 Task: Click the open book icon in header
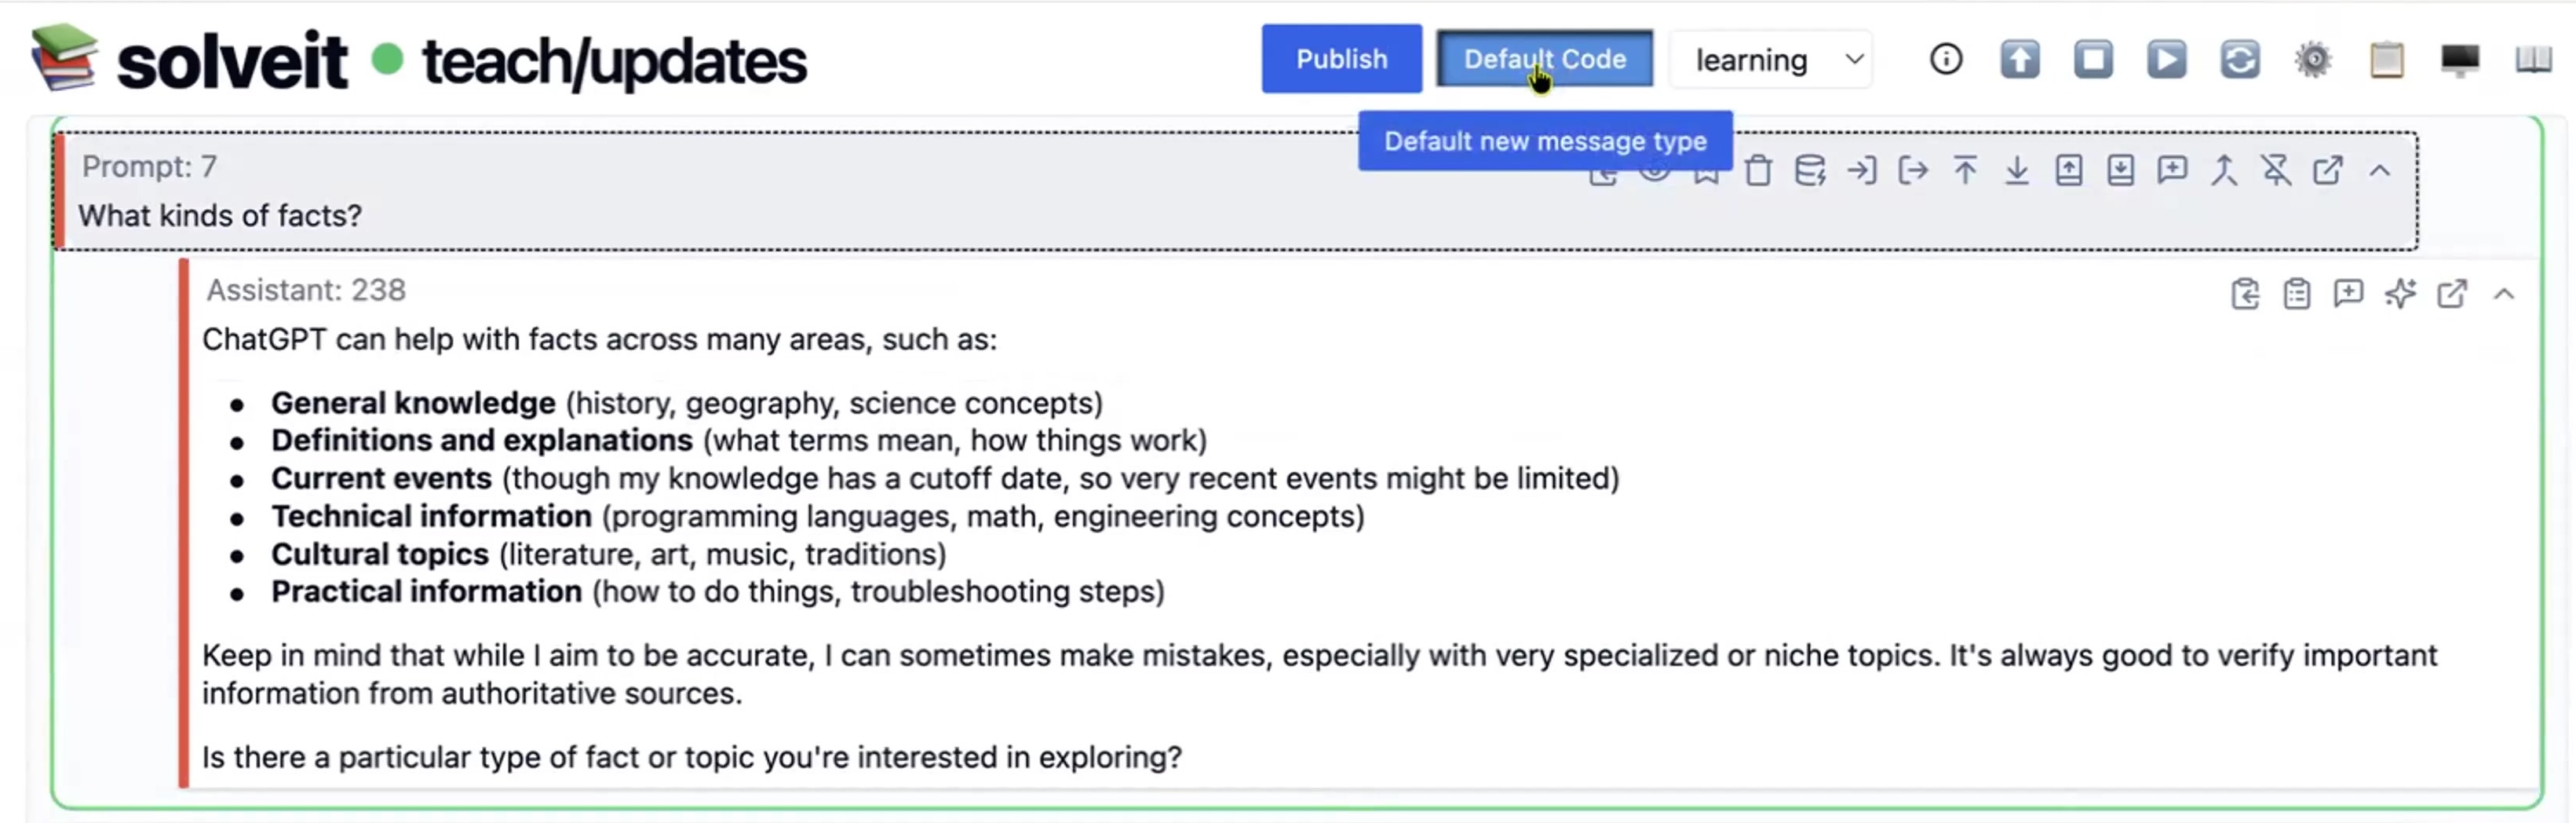pos(2533,60)
